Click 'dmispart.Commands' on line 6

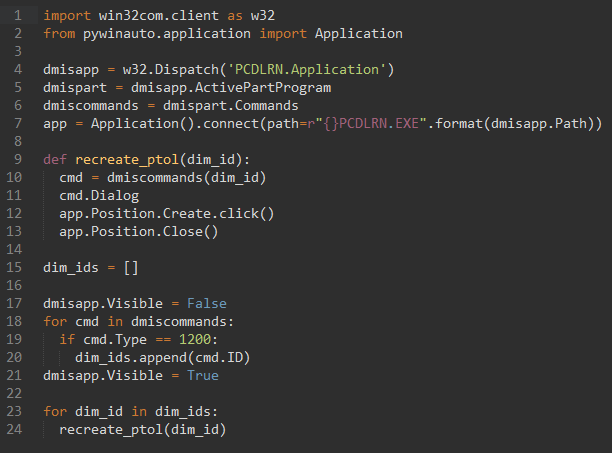[x=231, y=106]
